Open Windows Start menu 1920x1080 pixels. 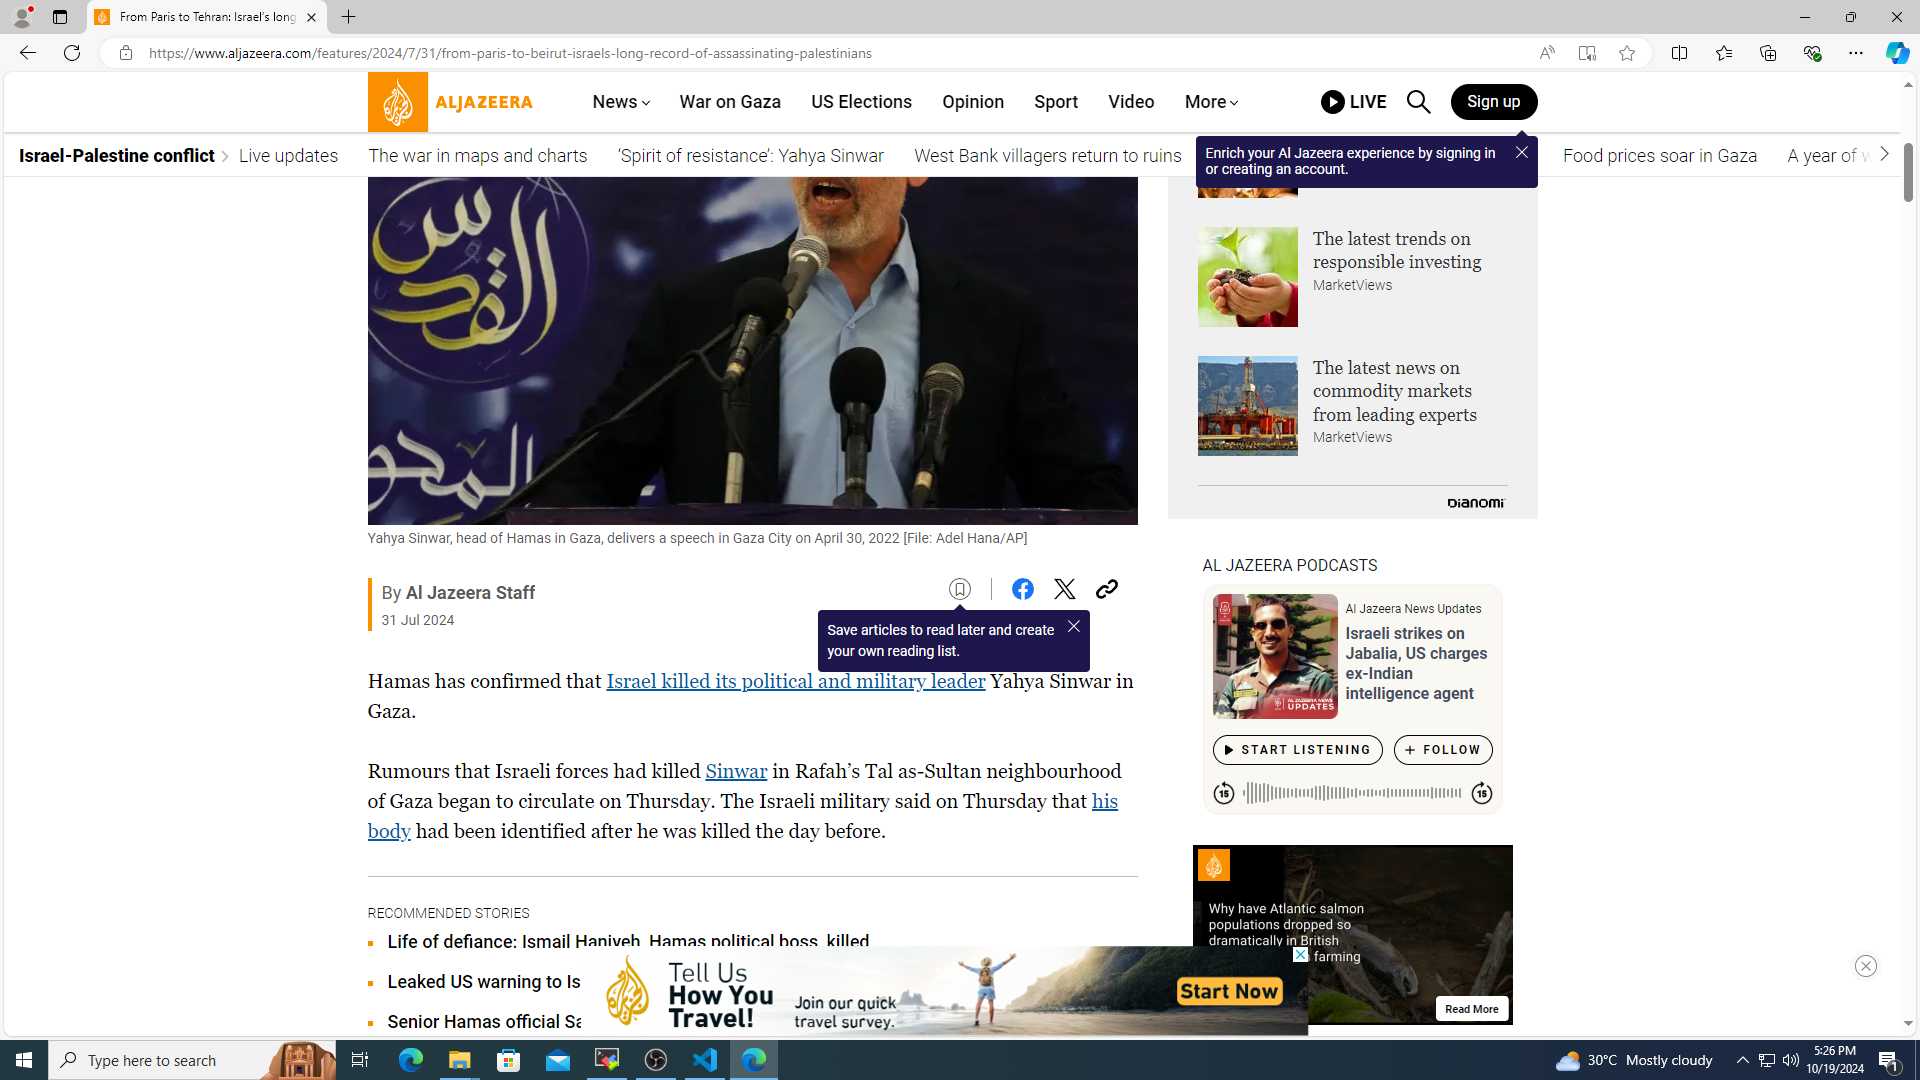[24, 1060]
